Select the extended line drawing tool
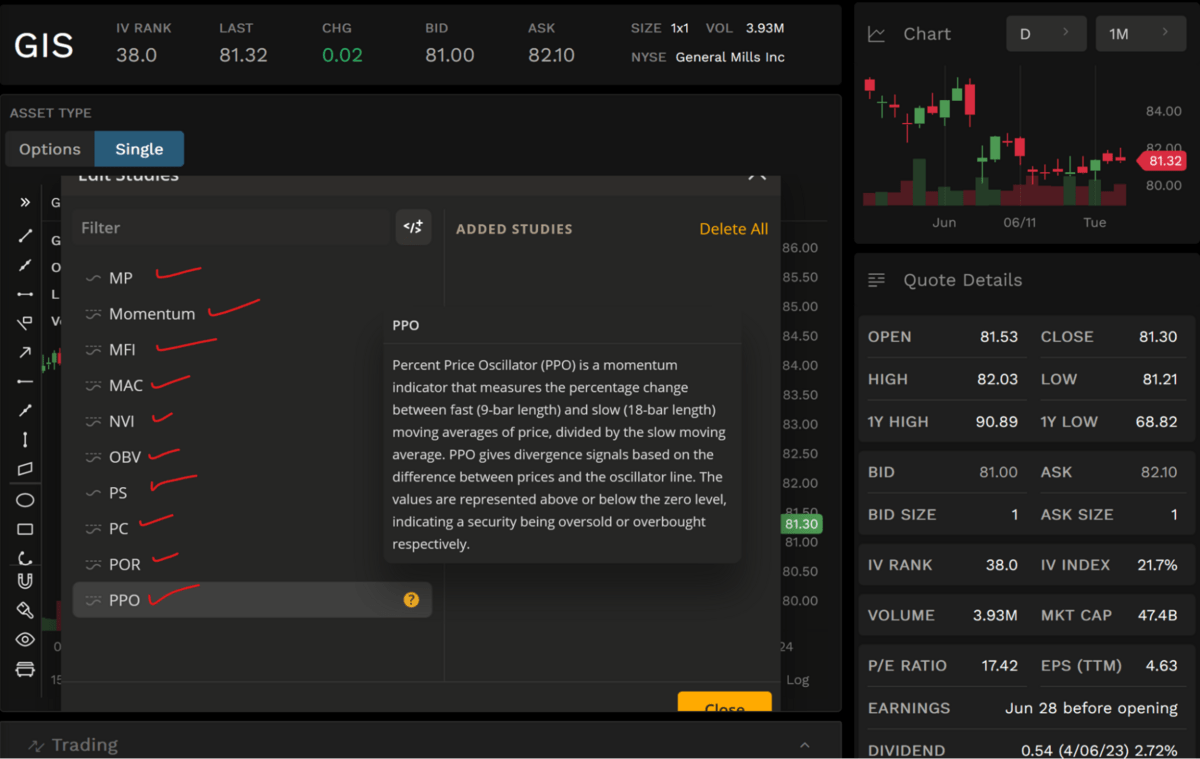This screenshot has height=759, width=1200. pos(25,265)
